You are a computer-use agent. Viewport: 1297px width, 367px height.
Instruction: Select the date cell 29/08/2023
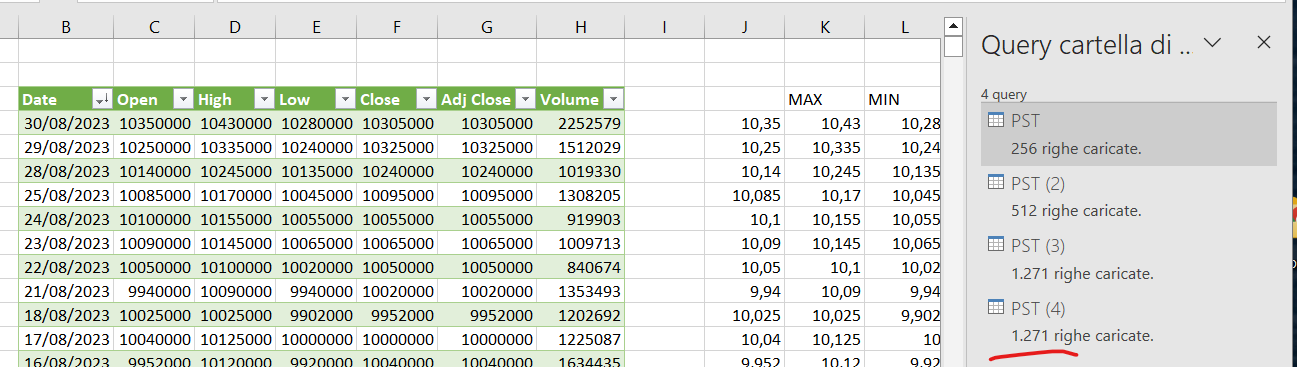click(66, 147)
